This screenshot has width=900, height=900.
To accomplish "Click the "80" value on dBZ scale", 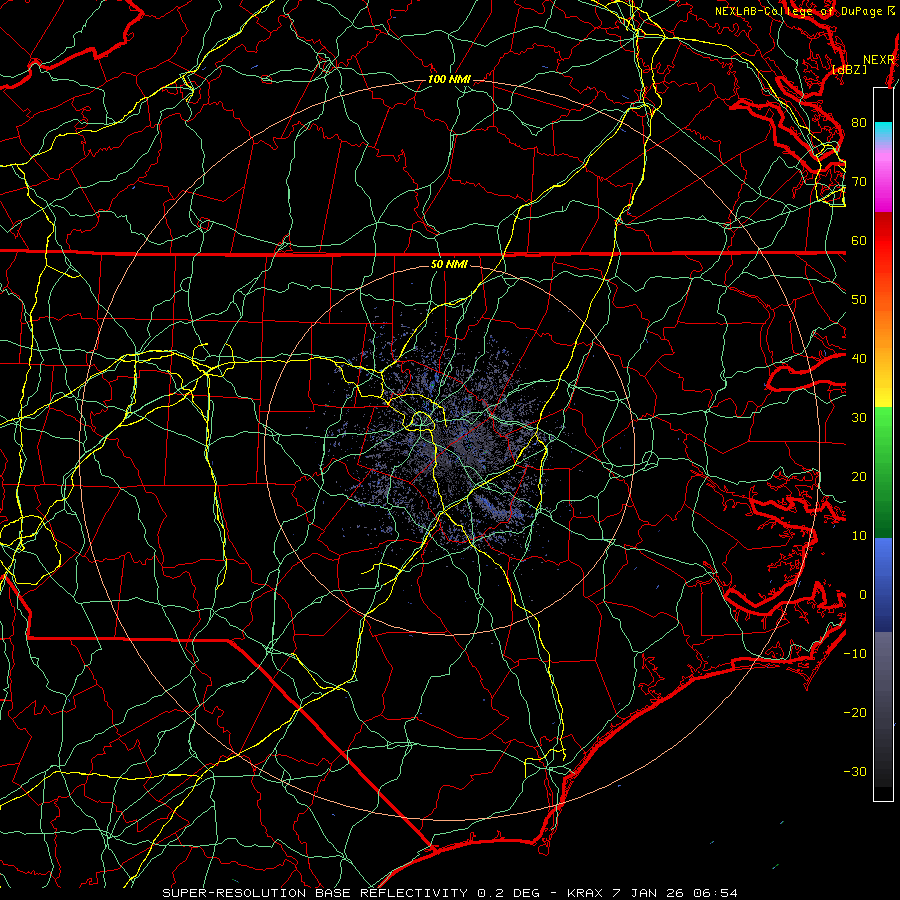I will [x=859, y=123].
